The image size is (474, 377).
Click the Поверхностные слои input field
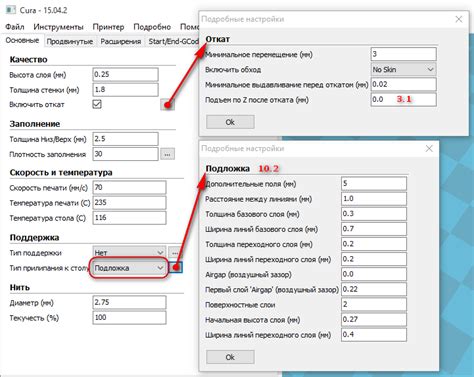coord(374,304)
